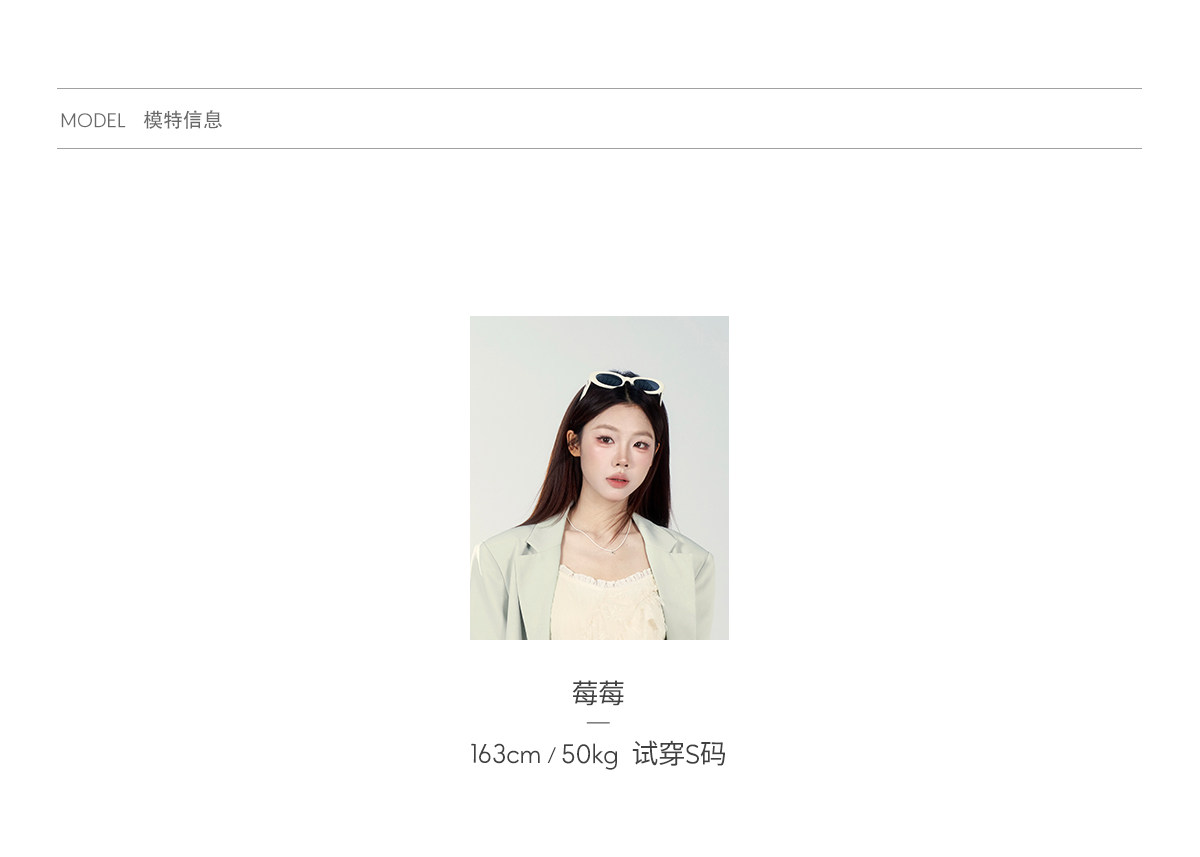Click the model name 莓莓
The image size is (1200, 857).
click(x=598, y=693)
